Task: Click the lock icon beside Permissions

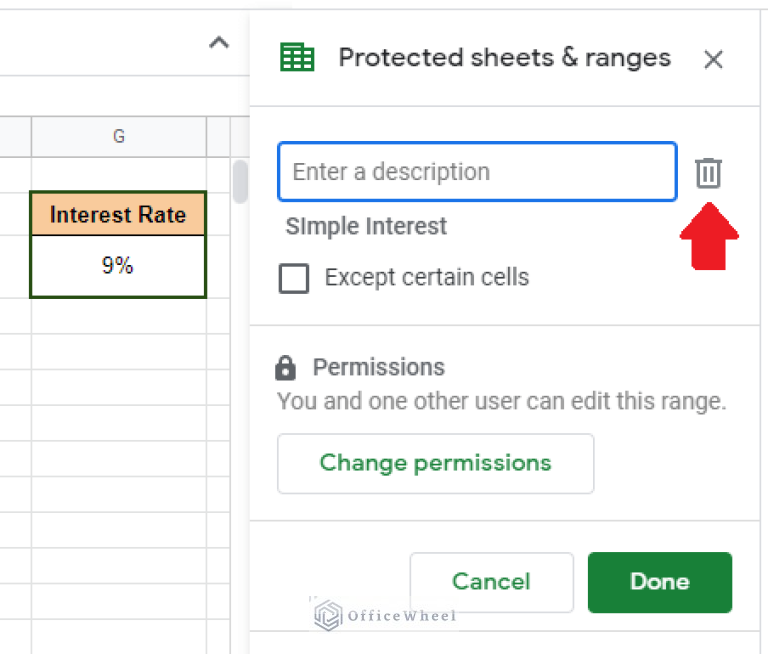Action: coord(286,368)
